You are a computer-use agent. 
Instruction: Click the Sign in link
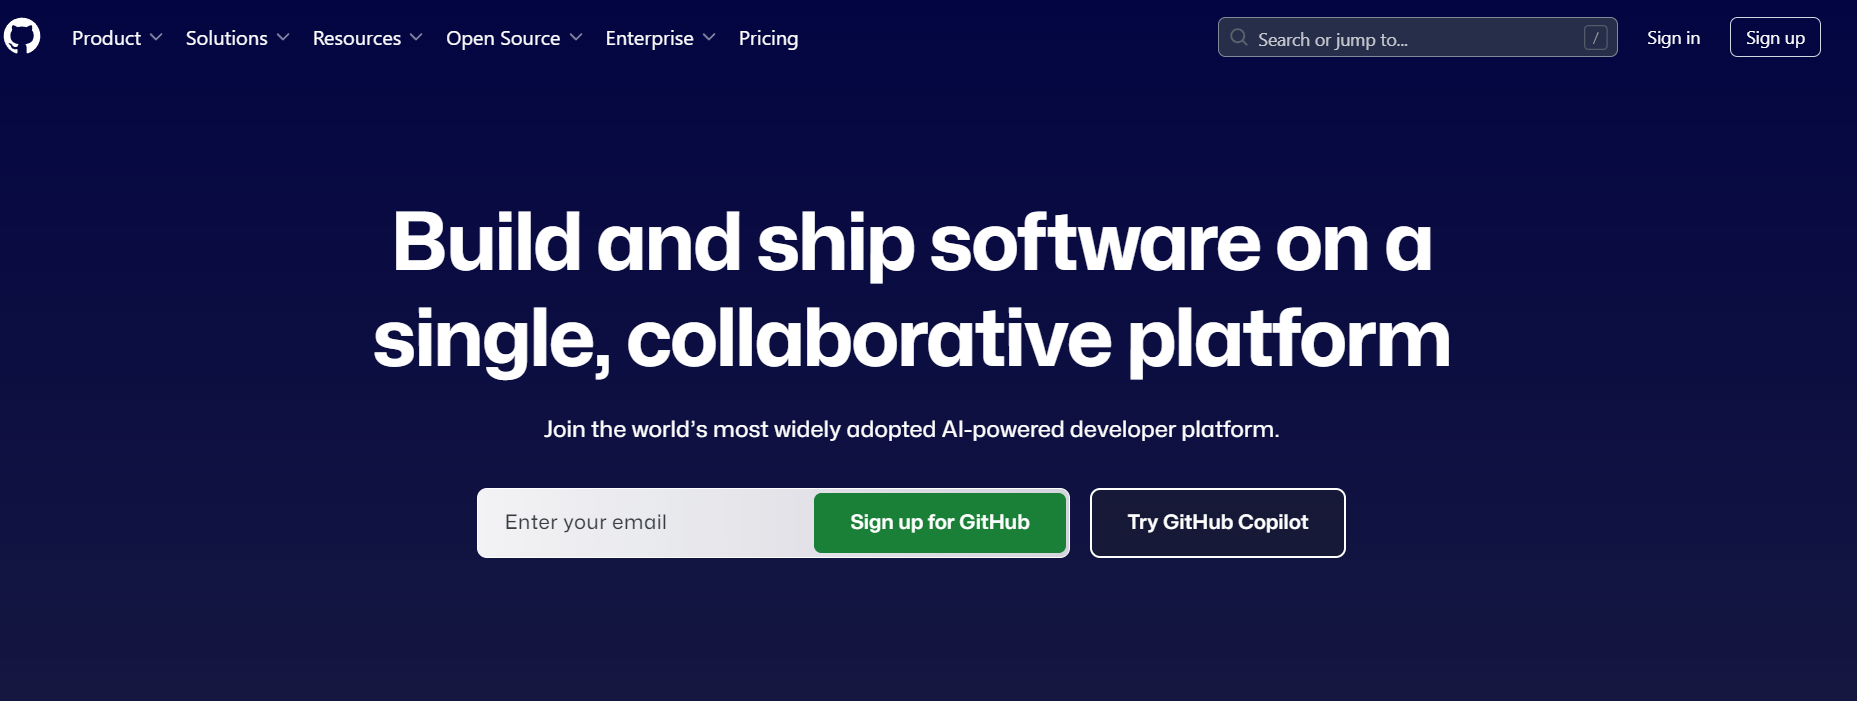1673,38
